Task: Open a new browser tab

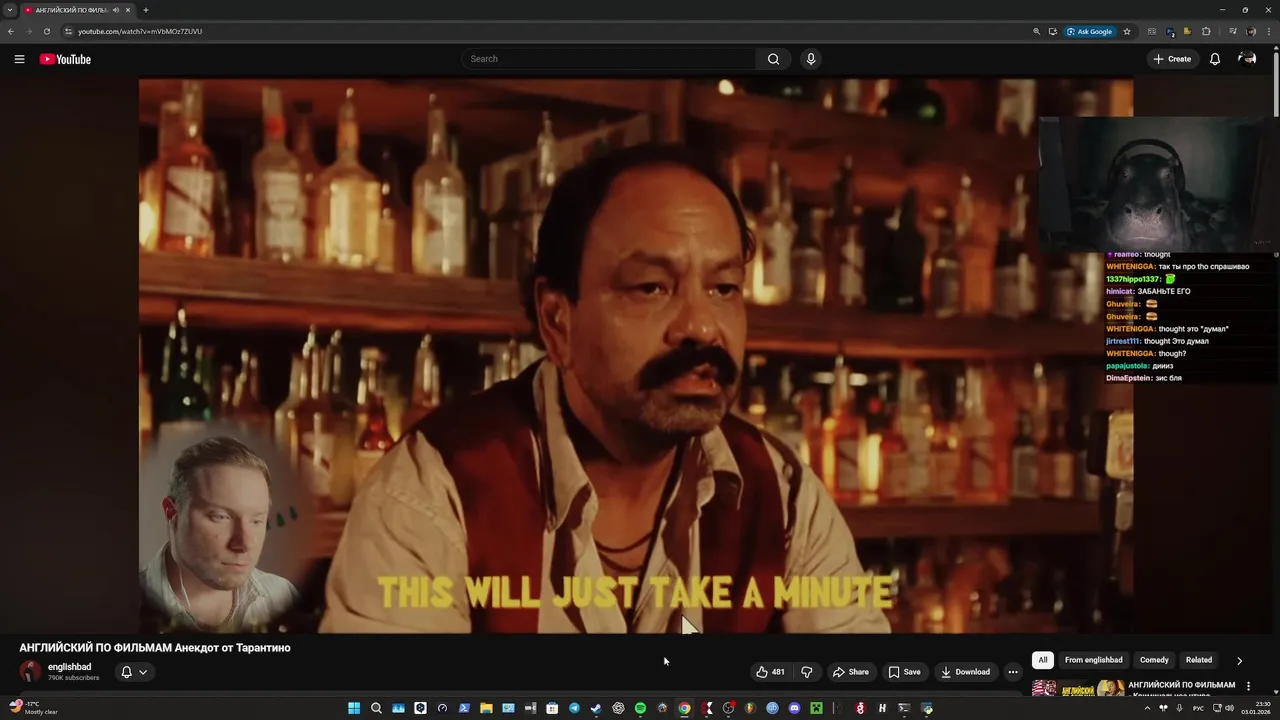Action: pos(146,10)
